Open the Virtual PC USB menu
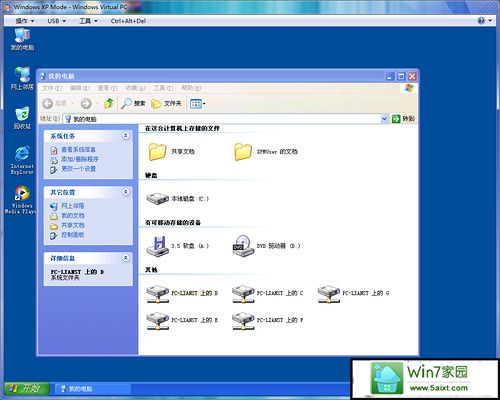500x400 pixels. 56,21
